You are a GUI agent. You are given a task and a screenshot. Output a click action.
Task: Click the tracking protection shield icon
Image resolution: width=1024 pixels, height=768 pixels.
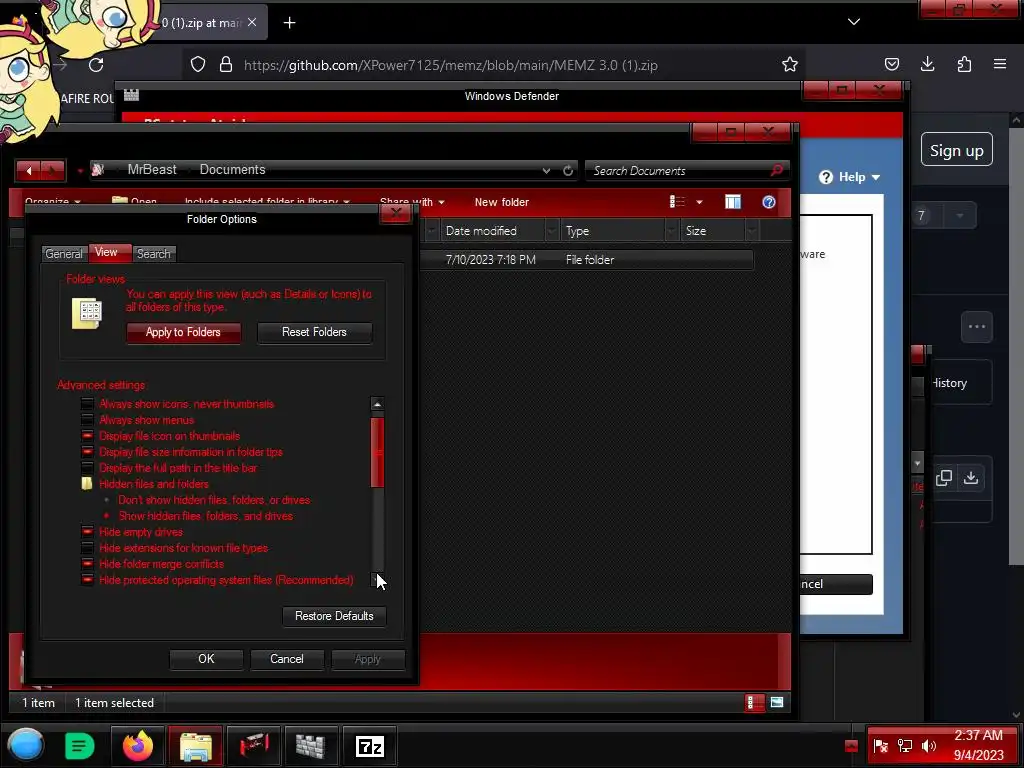coord(198,64)
